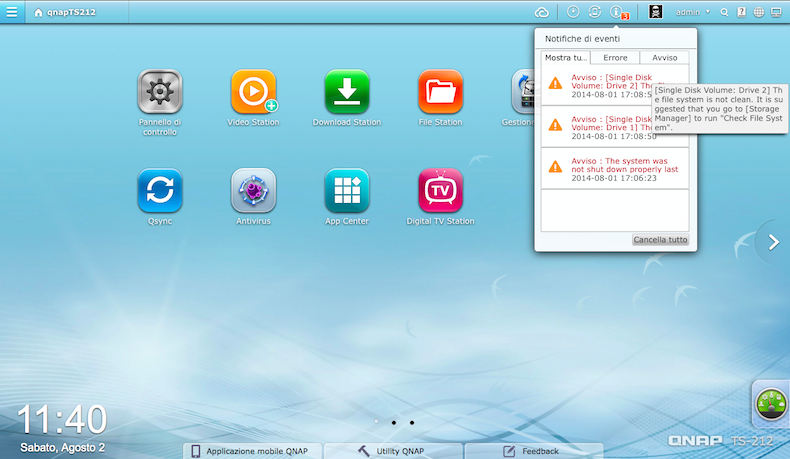The width and height of the screenshot is (790, 459).
Task: Open App Center
Action: tap(347, 189)
